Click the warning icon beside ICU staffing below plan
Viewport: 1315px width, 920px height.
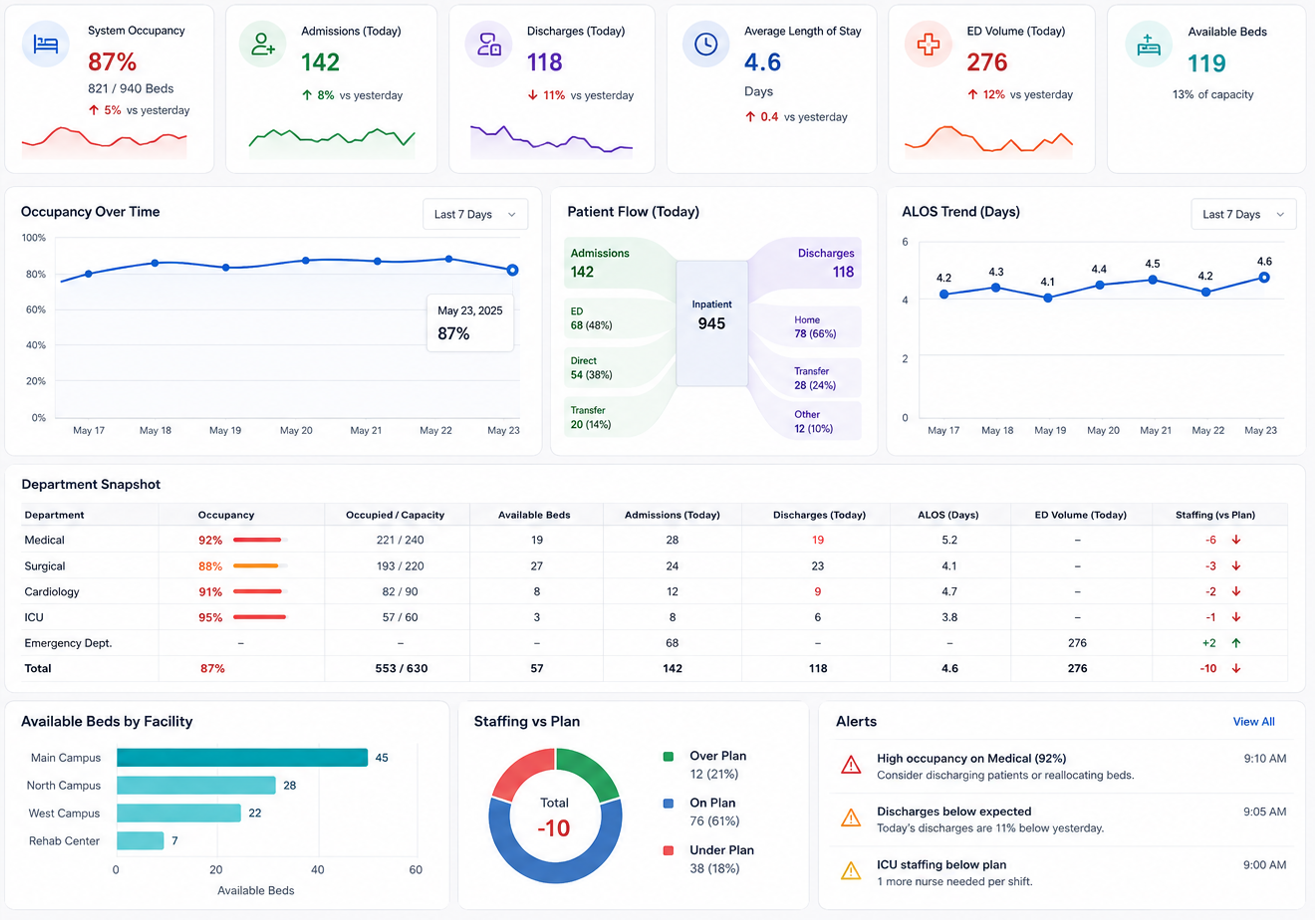pos(851,871)
